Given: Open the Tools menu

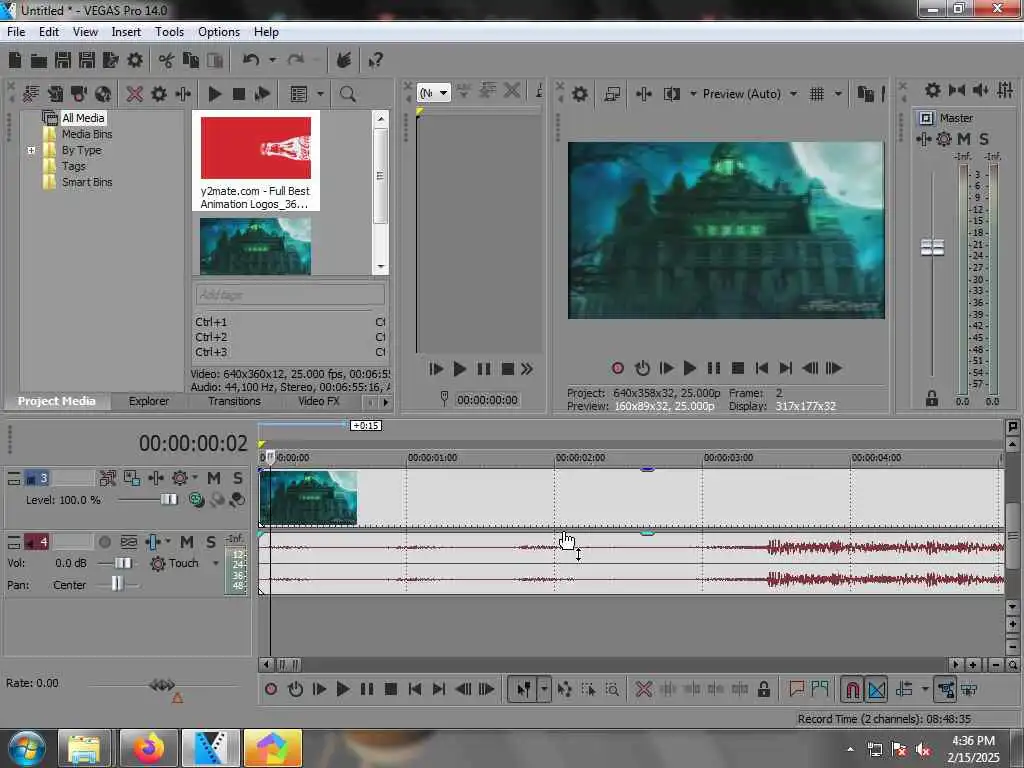Looking at the screenshot, I should (x=169, y=32).
